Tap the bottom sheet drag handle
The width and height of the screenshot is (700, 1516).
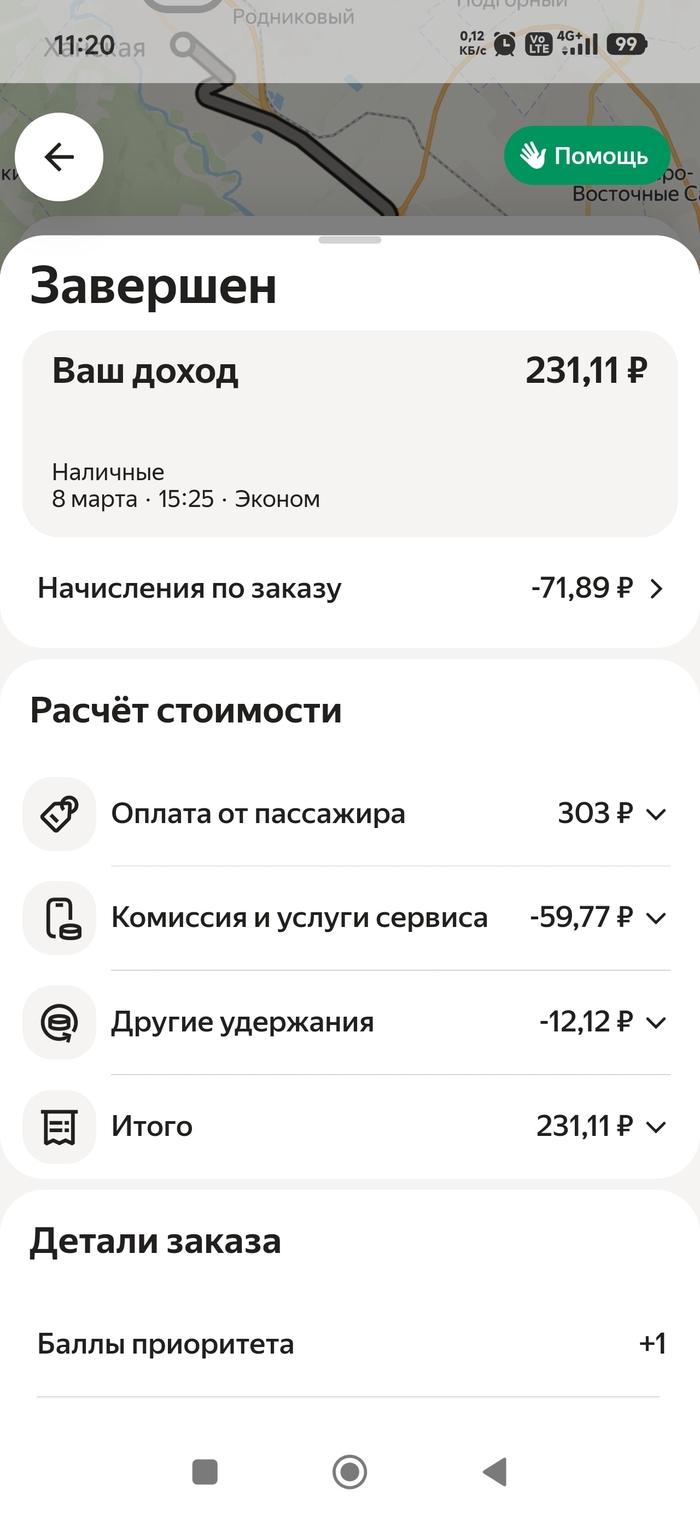pyautogui.click(x=350, y=240)
